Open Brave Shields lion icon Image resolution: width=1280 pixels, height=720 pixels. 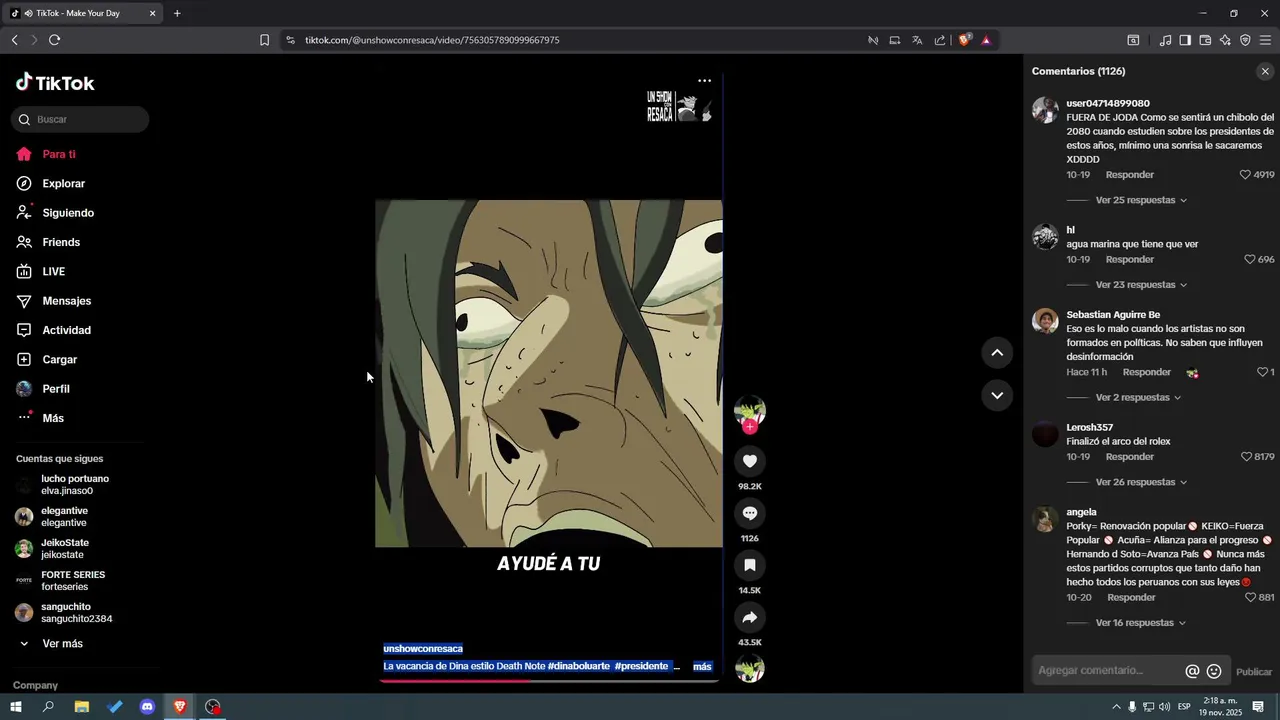pos(964,40)
